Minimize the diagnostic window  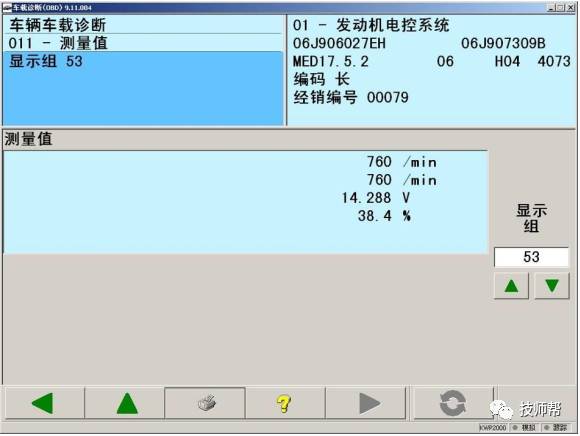[x=551, y=7]
